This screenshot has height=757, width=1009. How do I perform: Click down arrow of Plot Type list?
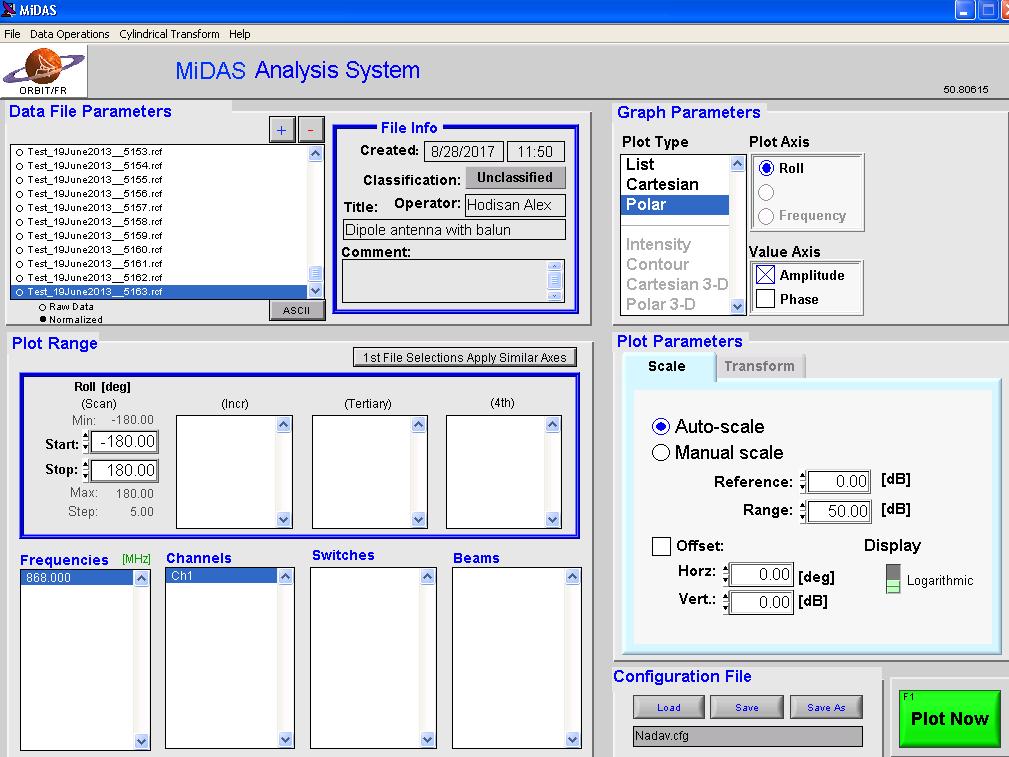point(737,306)
